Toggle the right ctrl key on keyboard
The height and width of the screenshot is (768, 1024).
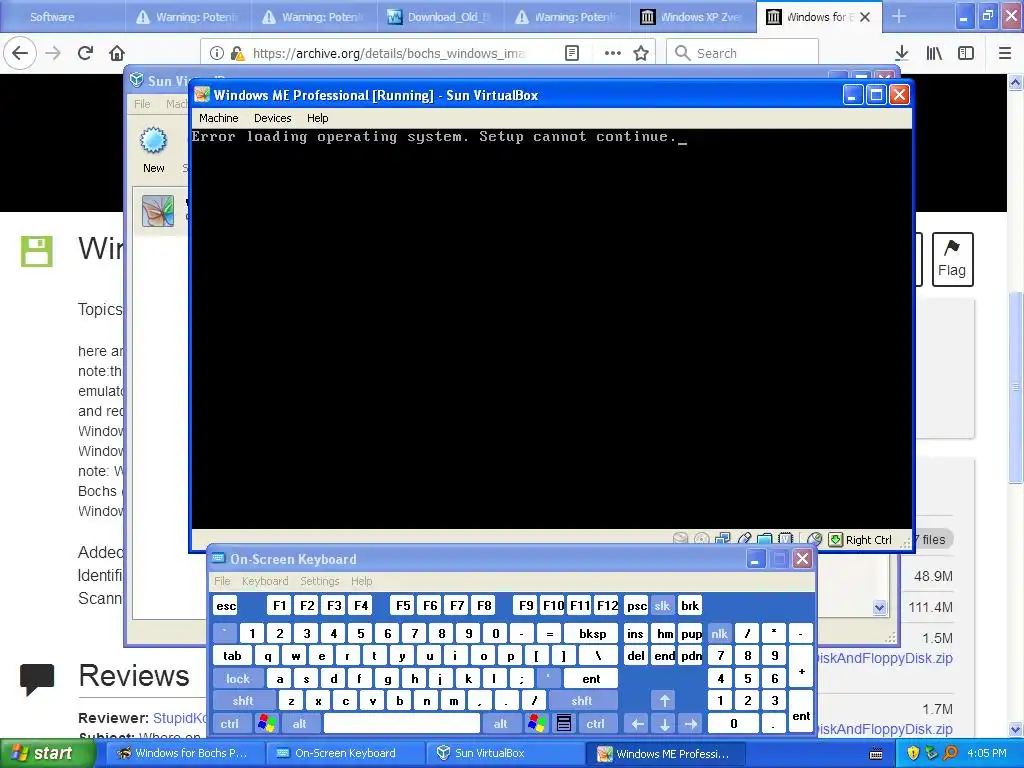click(x=595, y=723)
